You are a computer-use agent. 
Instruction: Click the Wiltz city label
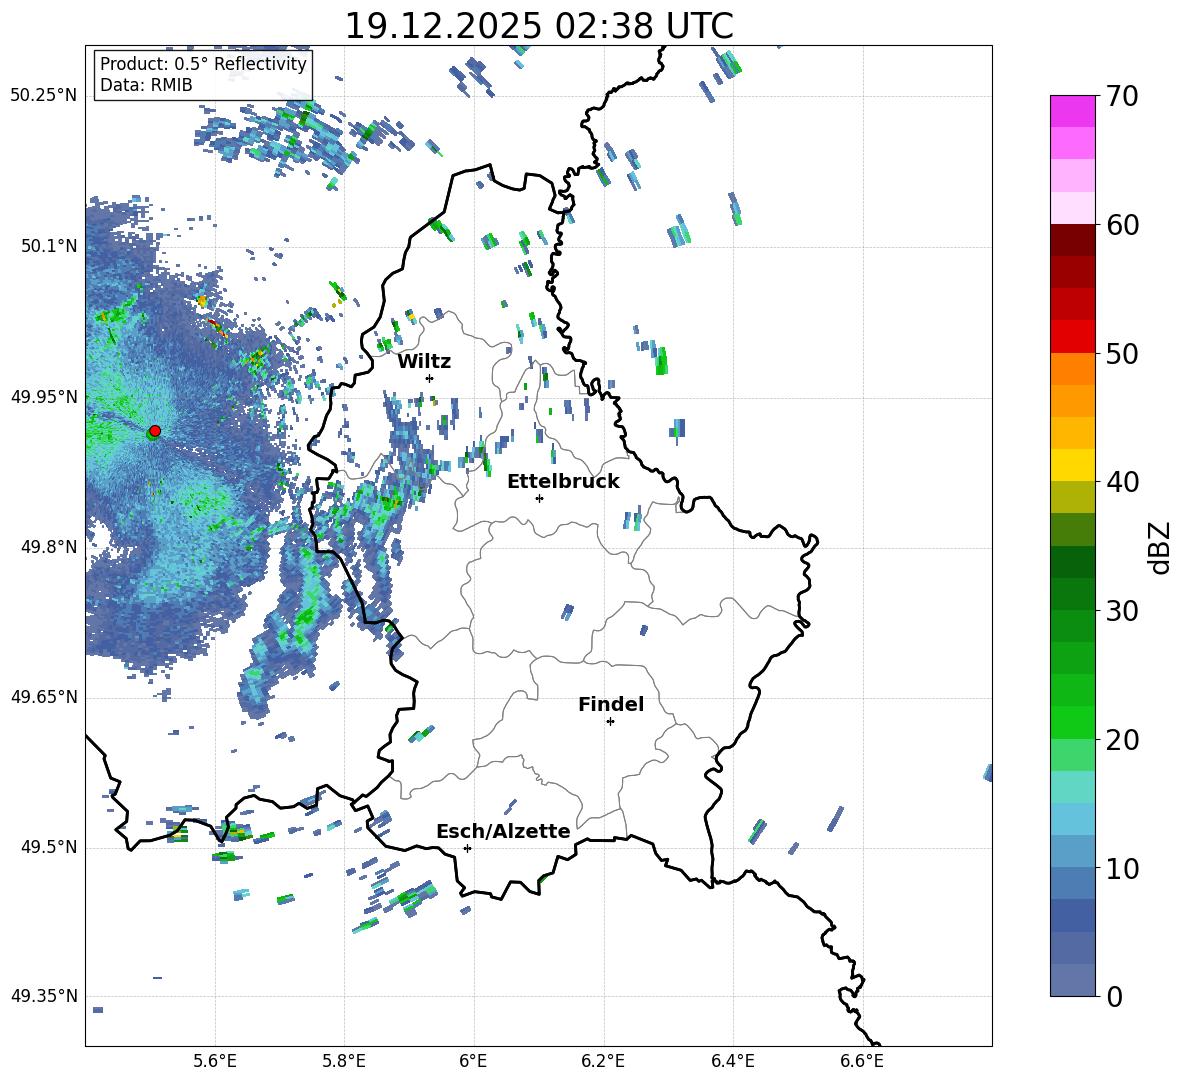tap(424, 362)
